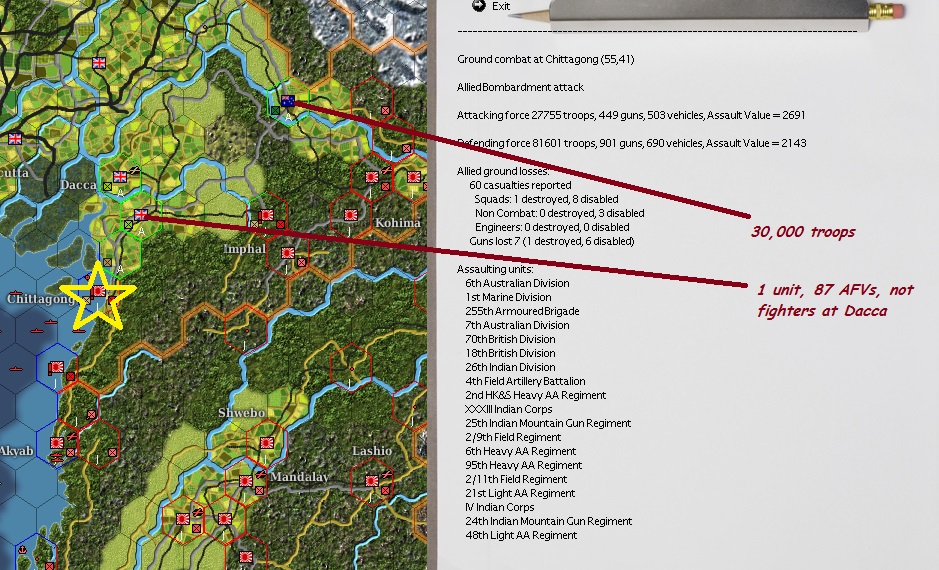Image resolution: width=939 pixels, height=570 pixels.
Task: Select British flag unit at far left edge
Action: tap(15, 139)
